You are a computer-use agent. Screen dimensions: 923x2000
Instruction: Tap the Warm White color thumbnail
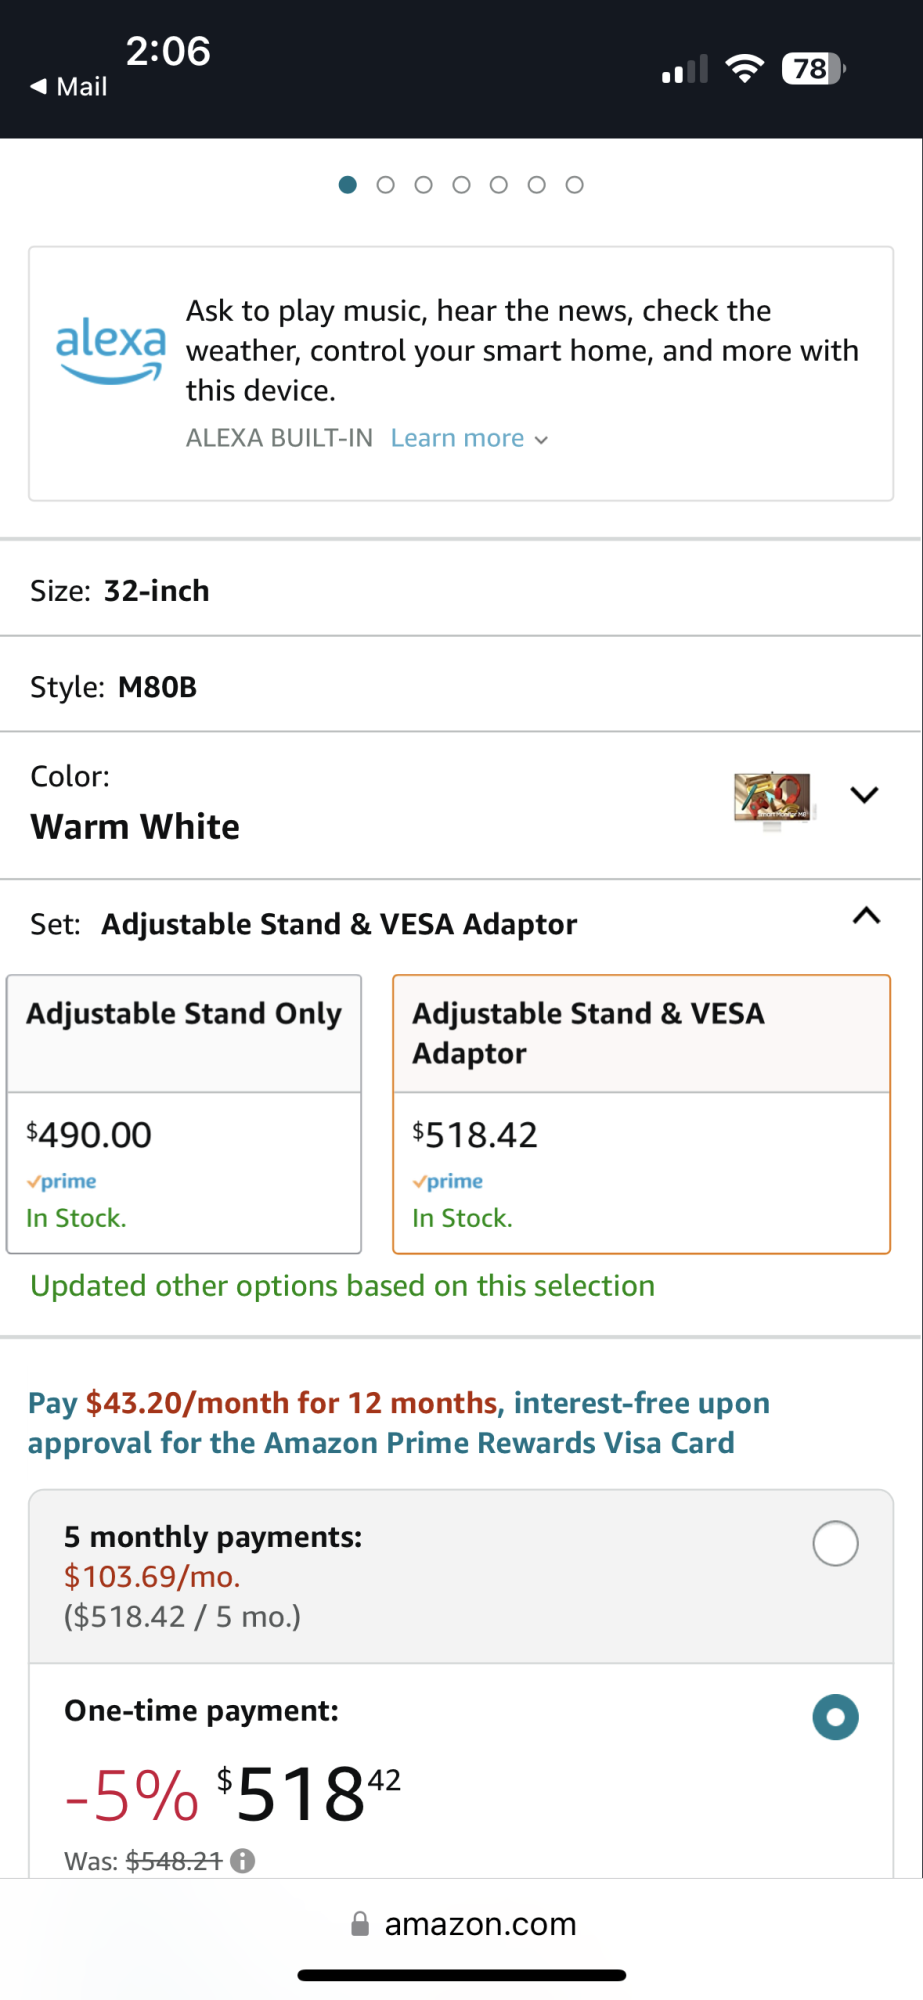[772, 799]
